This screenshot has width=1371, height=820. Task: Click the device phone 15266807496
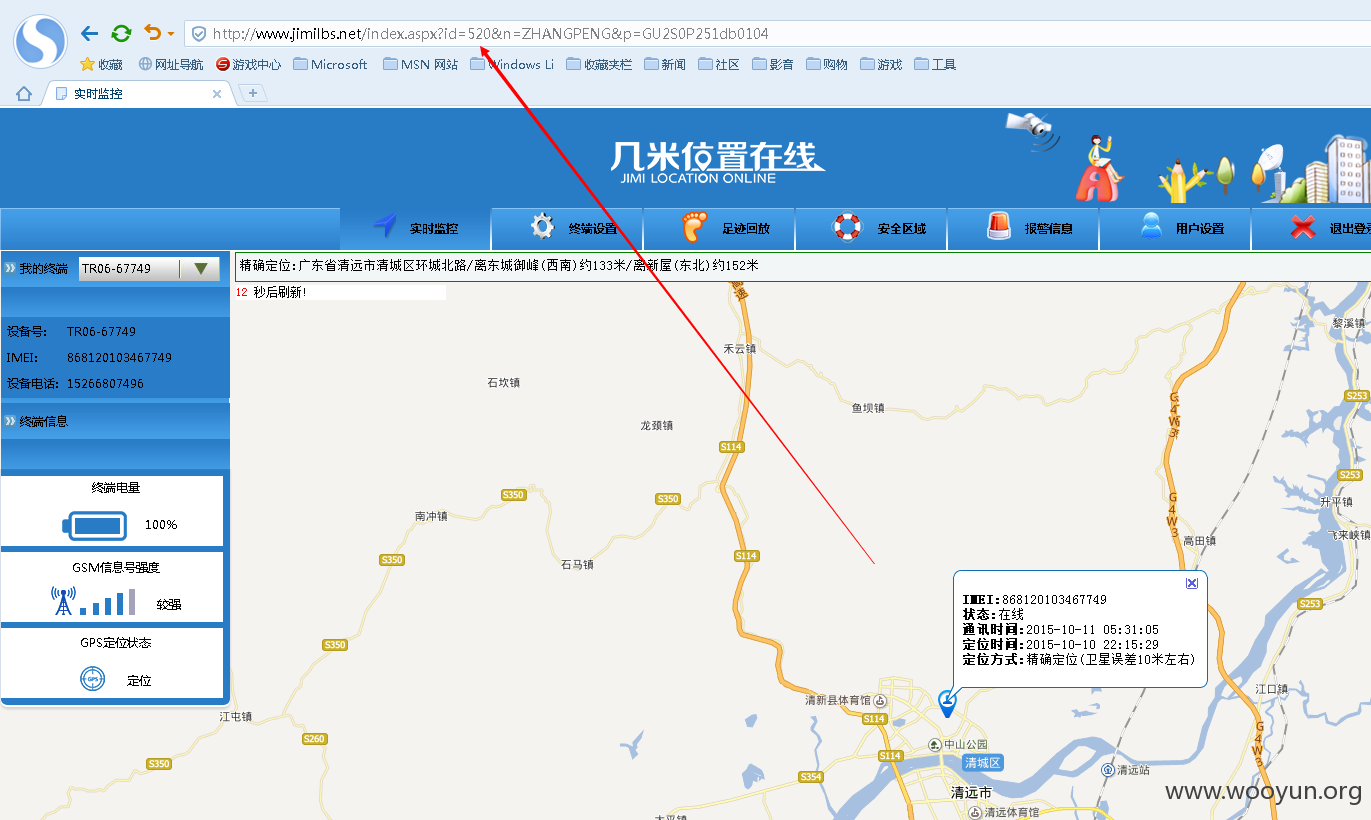tap(105, 383)
